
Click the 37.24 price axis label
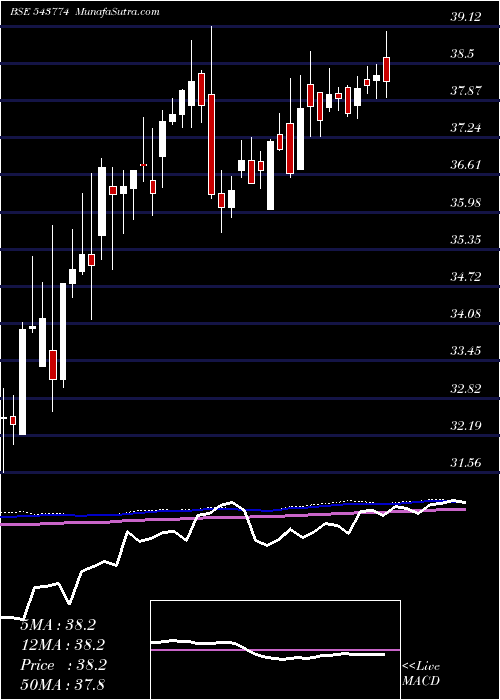467,129
